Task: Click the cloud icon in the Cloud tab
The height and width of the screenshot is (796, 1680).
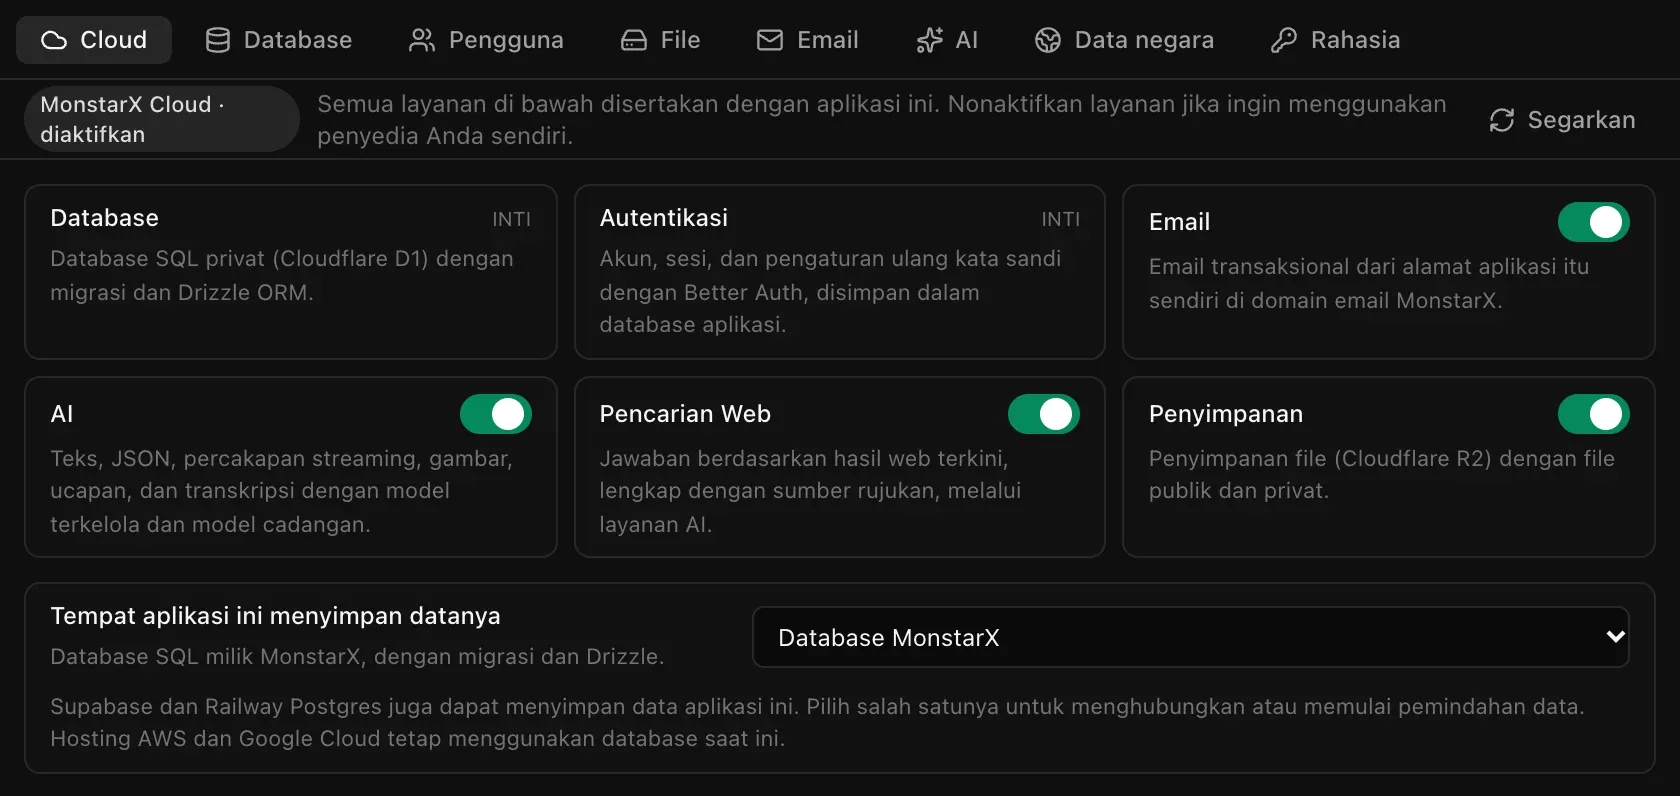Action: [54, 40]
